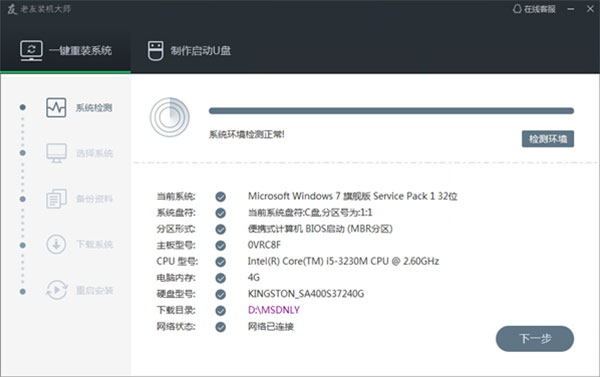Click the 重启安装 restart play icon
600x377 pixels.
pos(57,290)
